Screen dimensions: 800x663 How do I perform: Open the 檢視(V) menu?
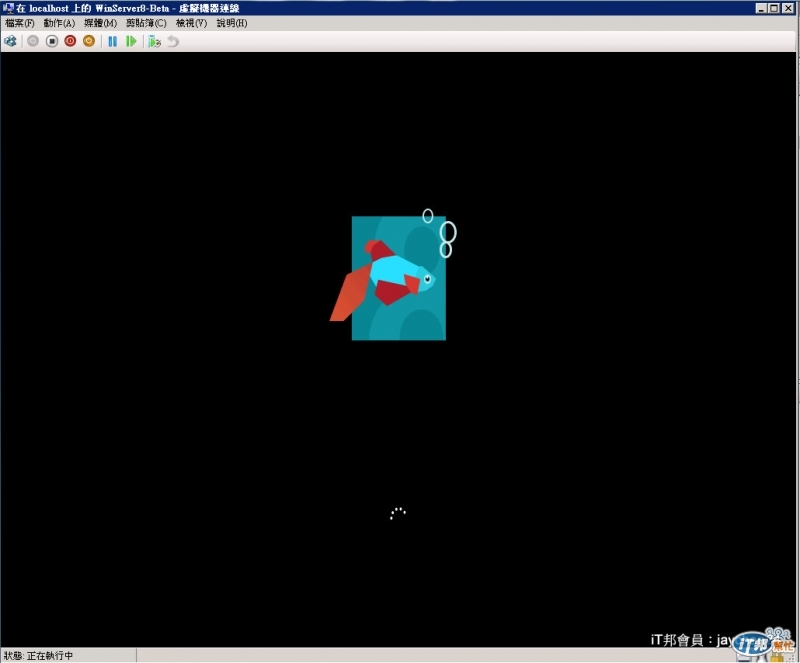point(191,23)
